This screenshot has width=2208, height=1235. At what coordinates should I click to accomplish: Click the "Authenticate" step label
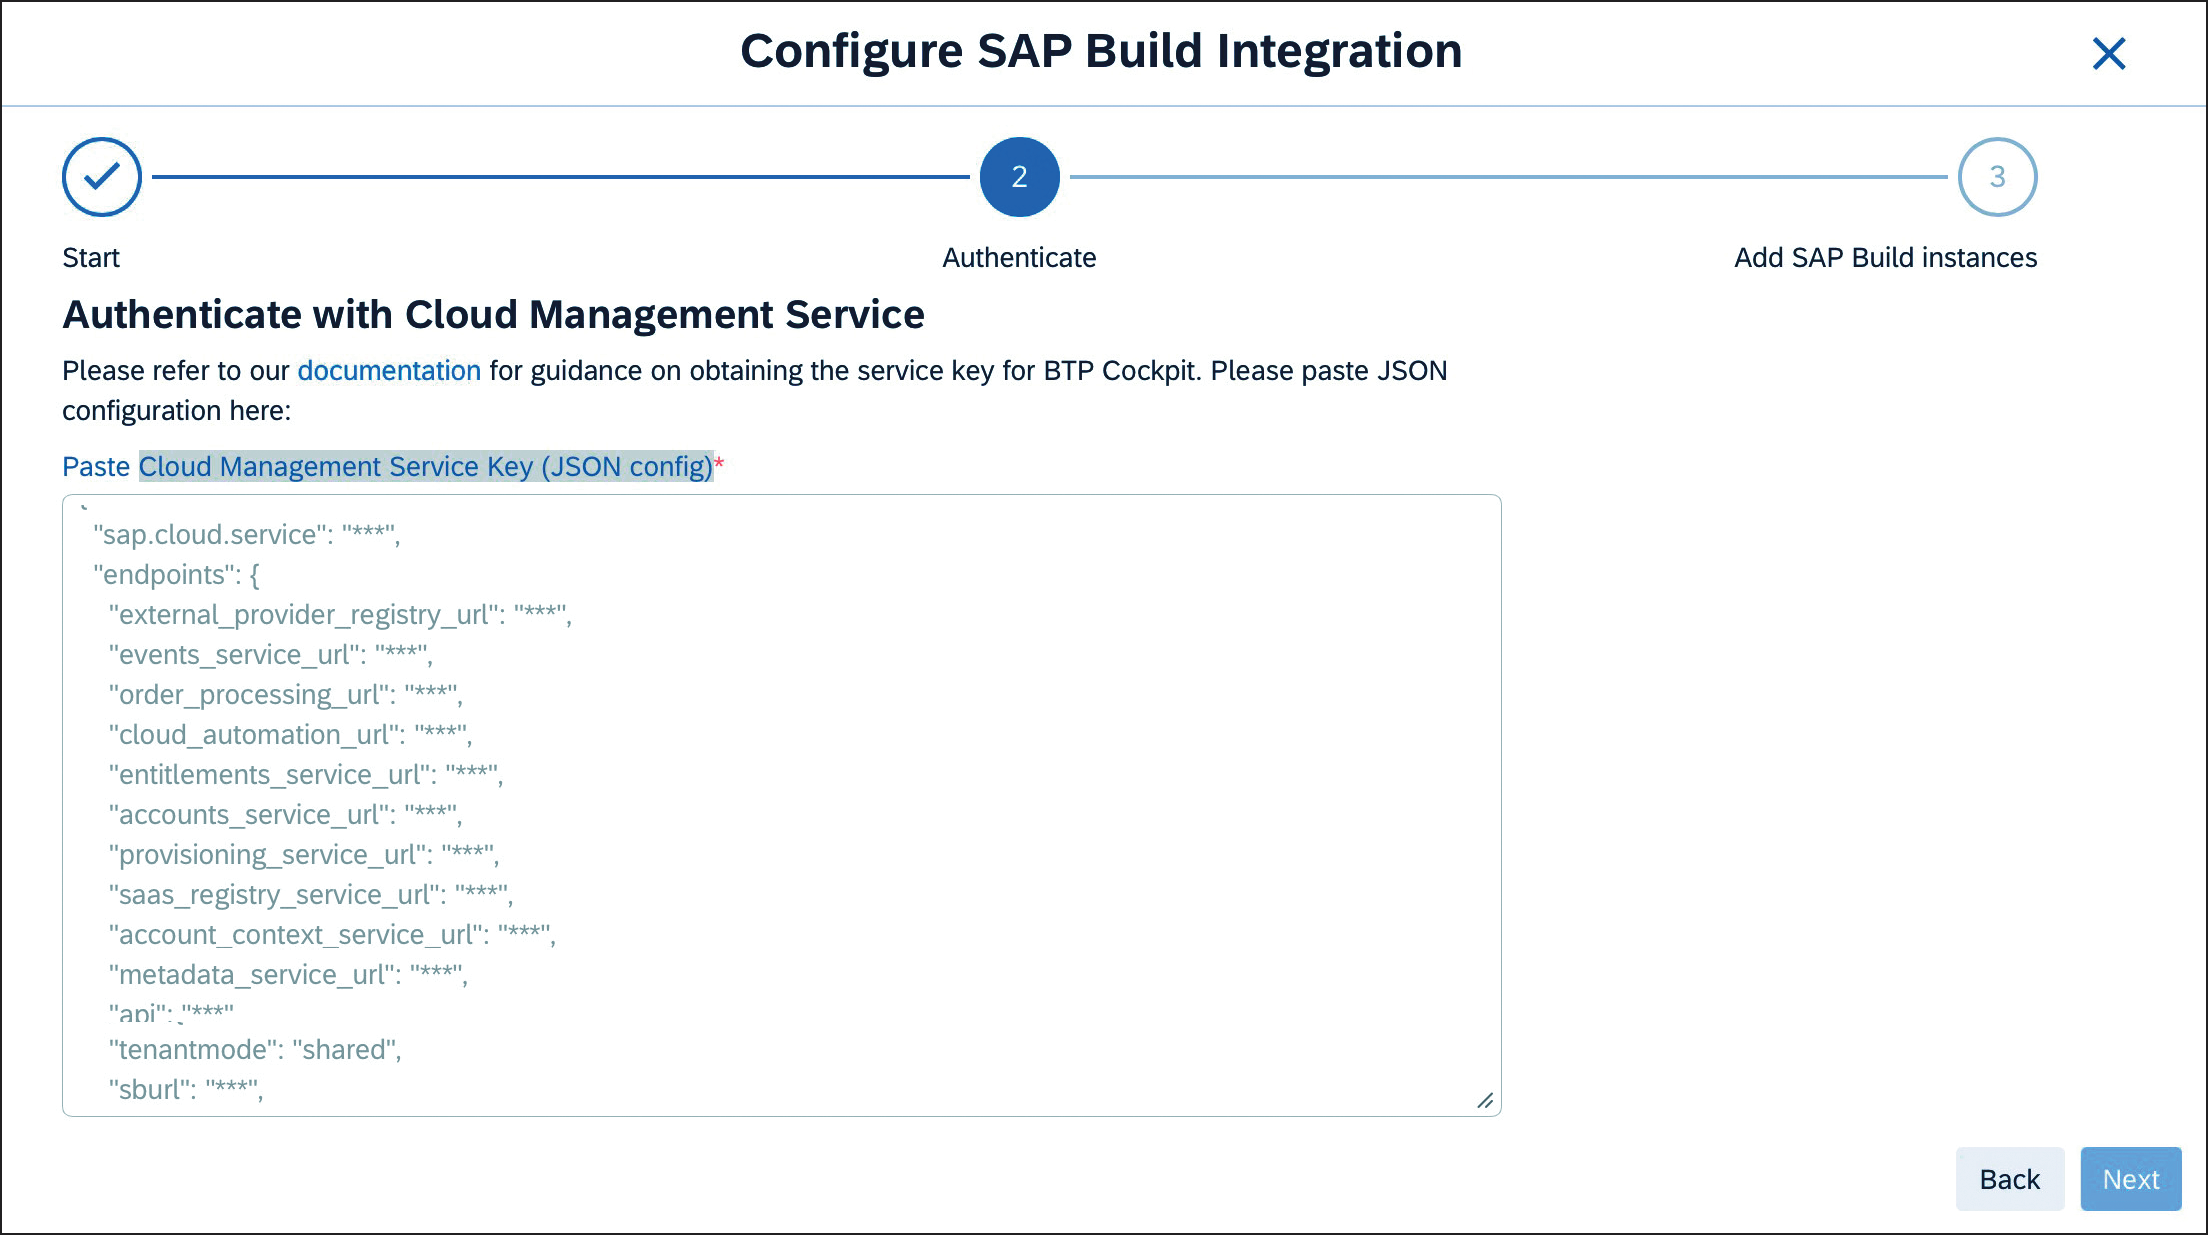coord(1019,258)
